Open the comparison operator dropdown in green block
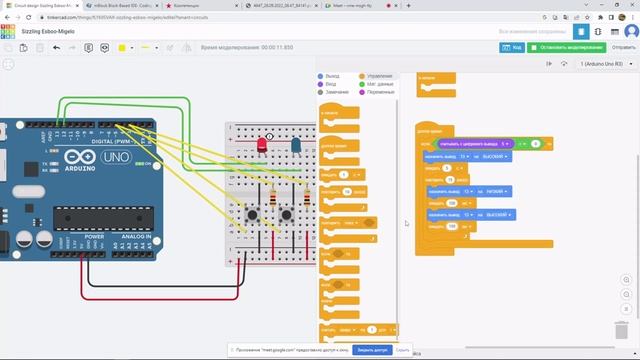Image resolution: width=640 pixels, height=360 pixels. (522, 144)
